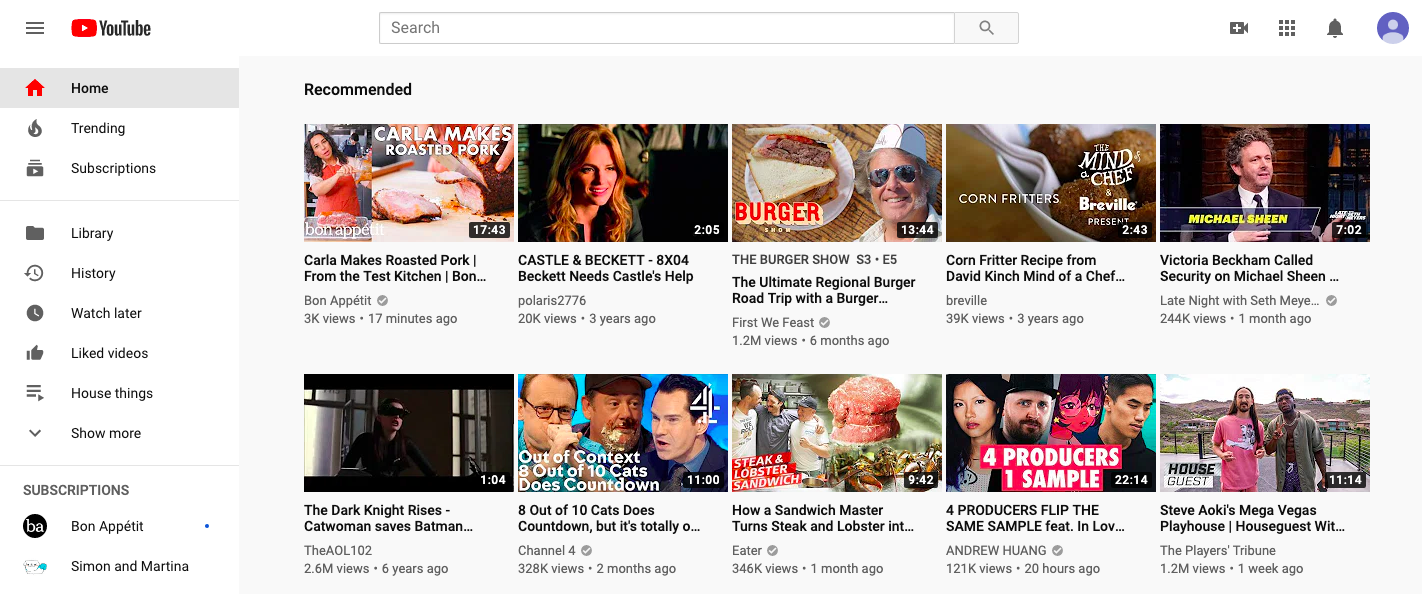The height and width of the screenshot is (594, 1422).
Task: Open the Steve Aoki House Guest thumbnail
Action: click(x=1265, y=433)
